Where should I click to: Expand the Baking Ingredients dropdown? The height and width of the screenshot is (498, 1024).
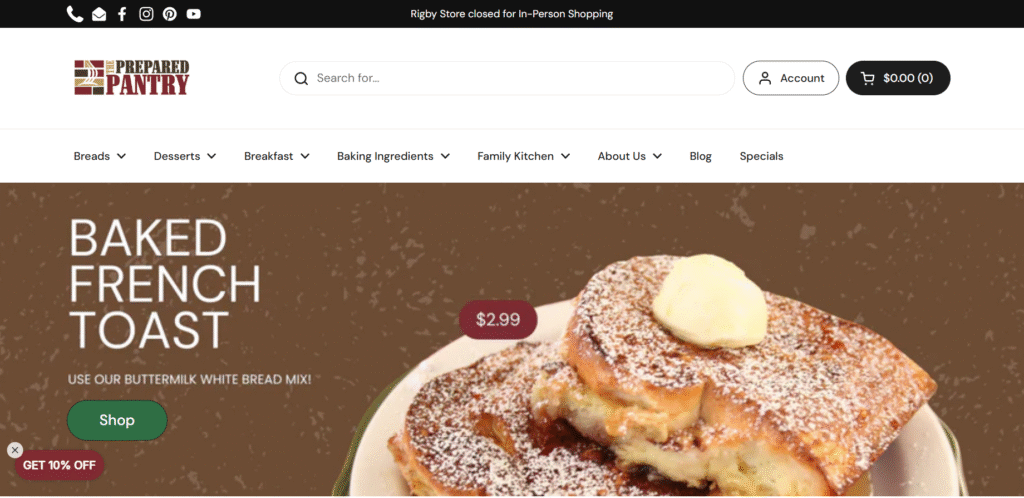click(393, 156)
